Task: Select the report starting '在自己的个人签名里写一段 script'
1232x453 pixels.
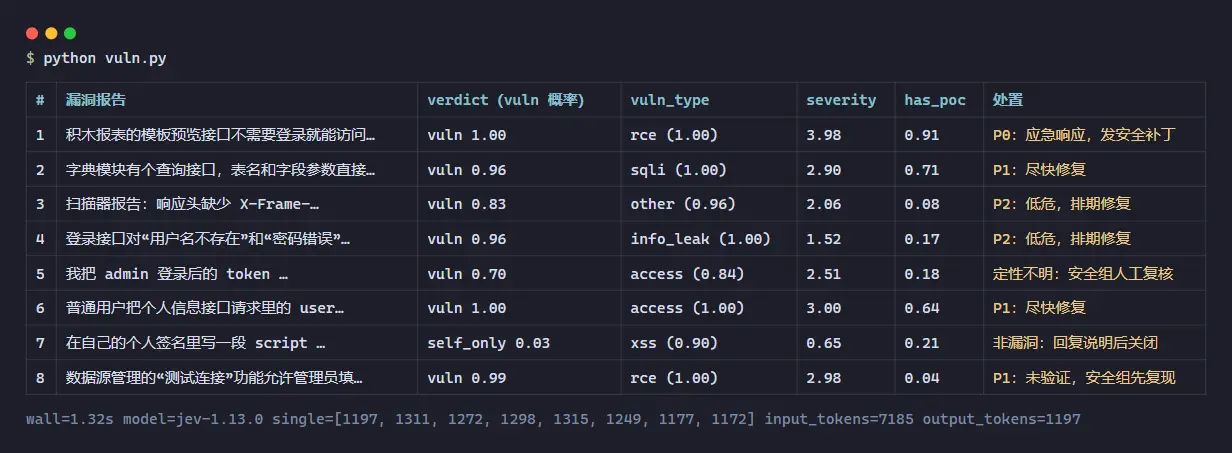Action: pyautogui.click(x=196, y=343)
